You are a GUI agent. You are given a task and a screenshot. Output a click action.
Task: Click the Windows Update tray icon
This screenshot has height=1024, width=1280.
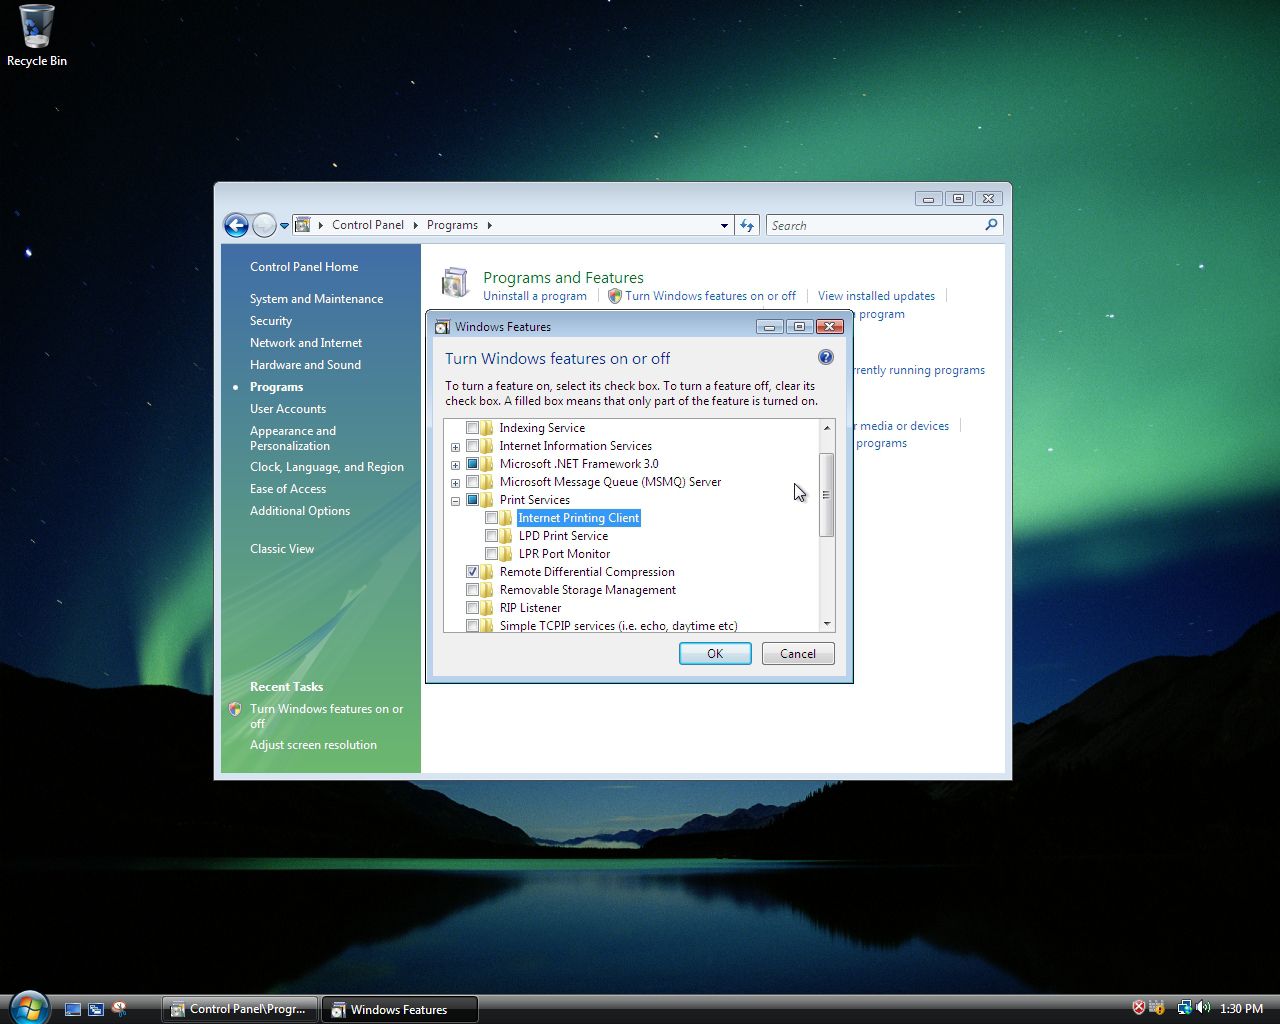(x=1157, y=1008)
